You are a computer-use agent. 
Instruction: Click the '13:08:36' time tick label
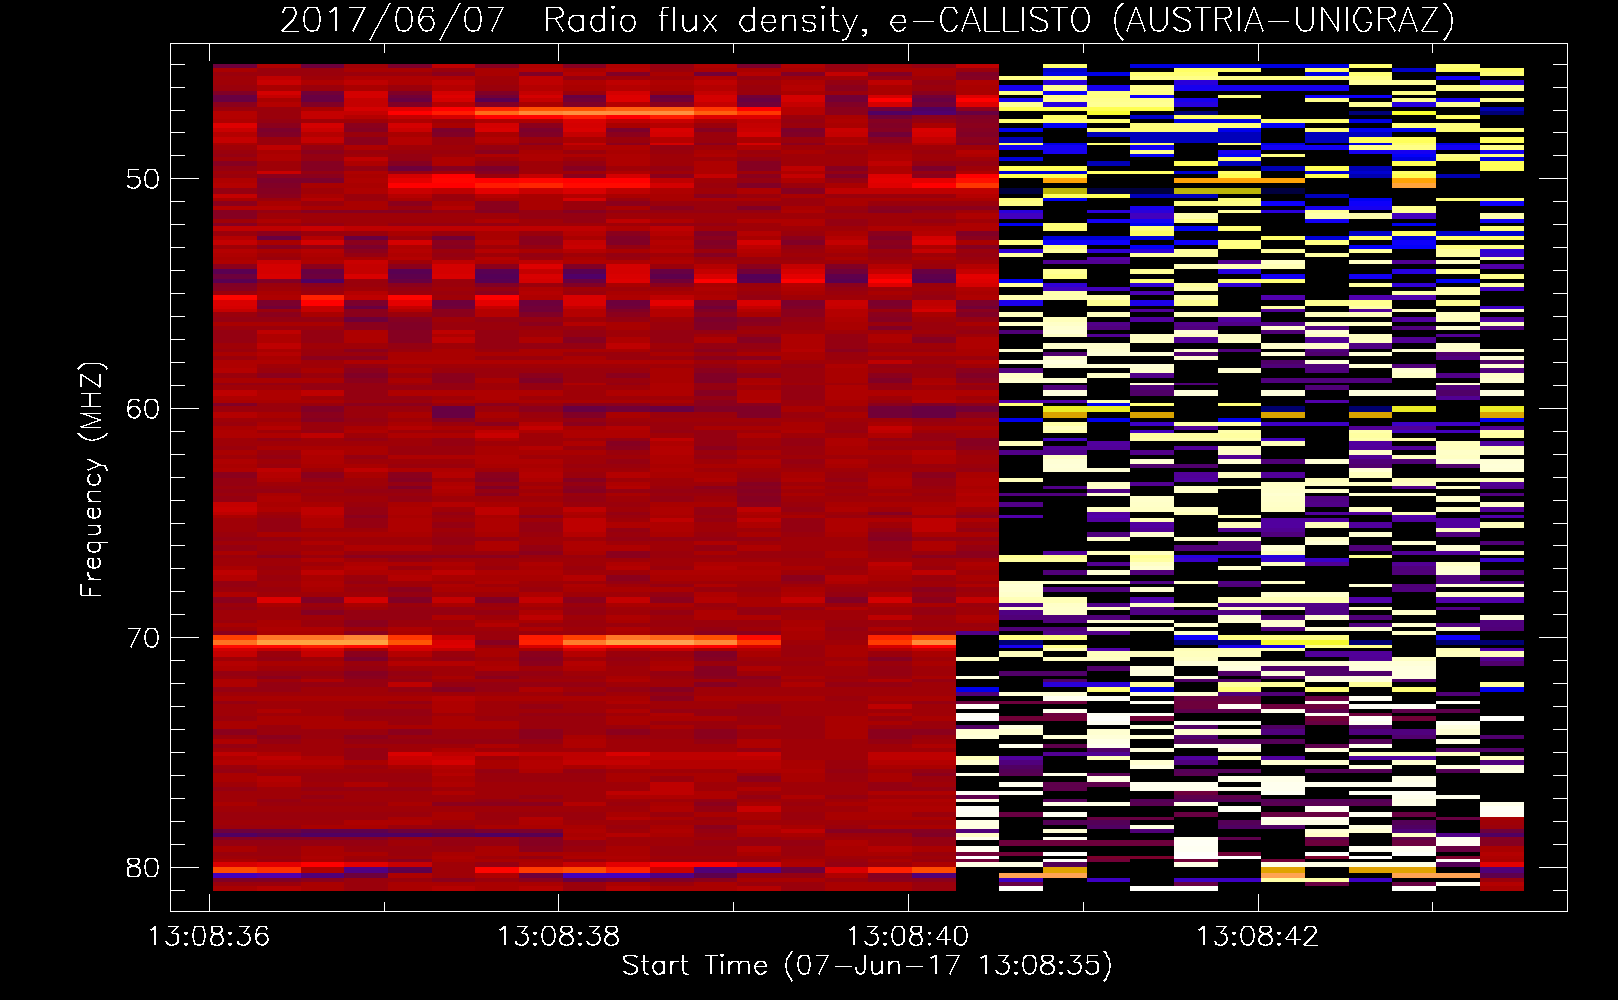point(209,937)
